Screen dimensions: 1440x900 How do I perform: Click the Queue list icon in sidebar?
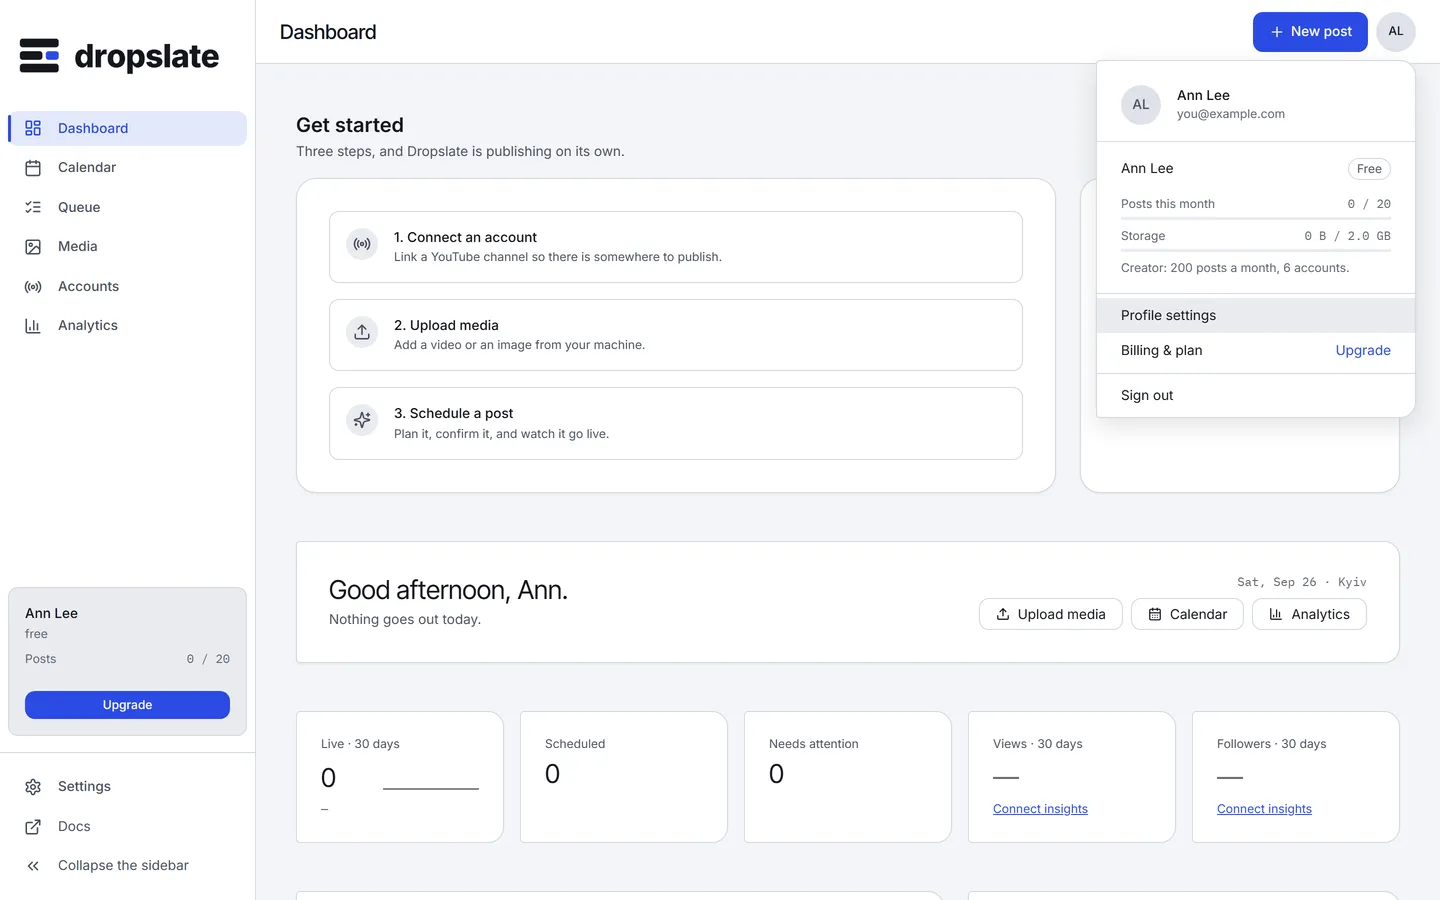pos(33,207)
